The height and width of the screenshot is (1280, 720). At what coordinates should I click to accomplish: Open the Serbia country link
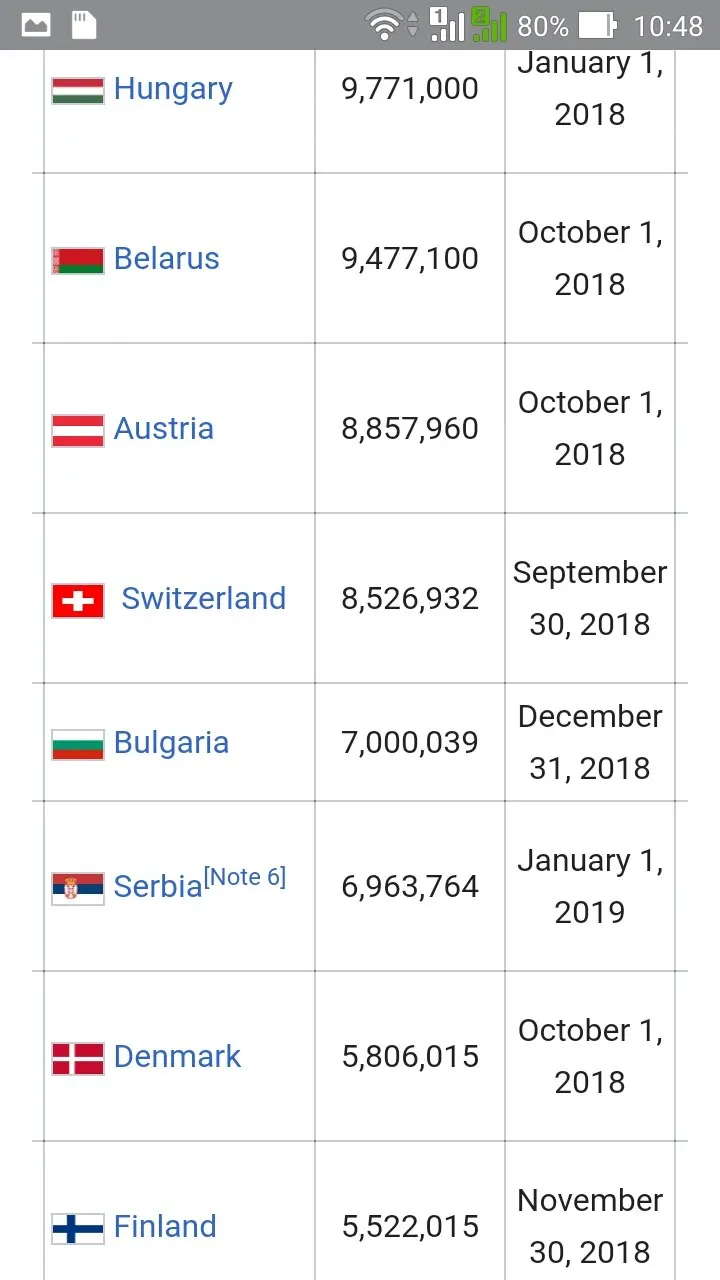pyautogui.click(x=157, y=887)
